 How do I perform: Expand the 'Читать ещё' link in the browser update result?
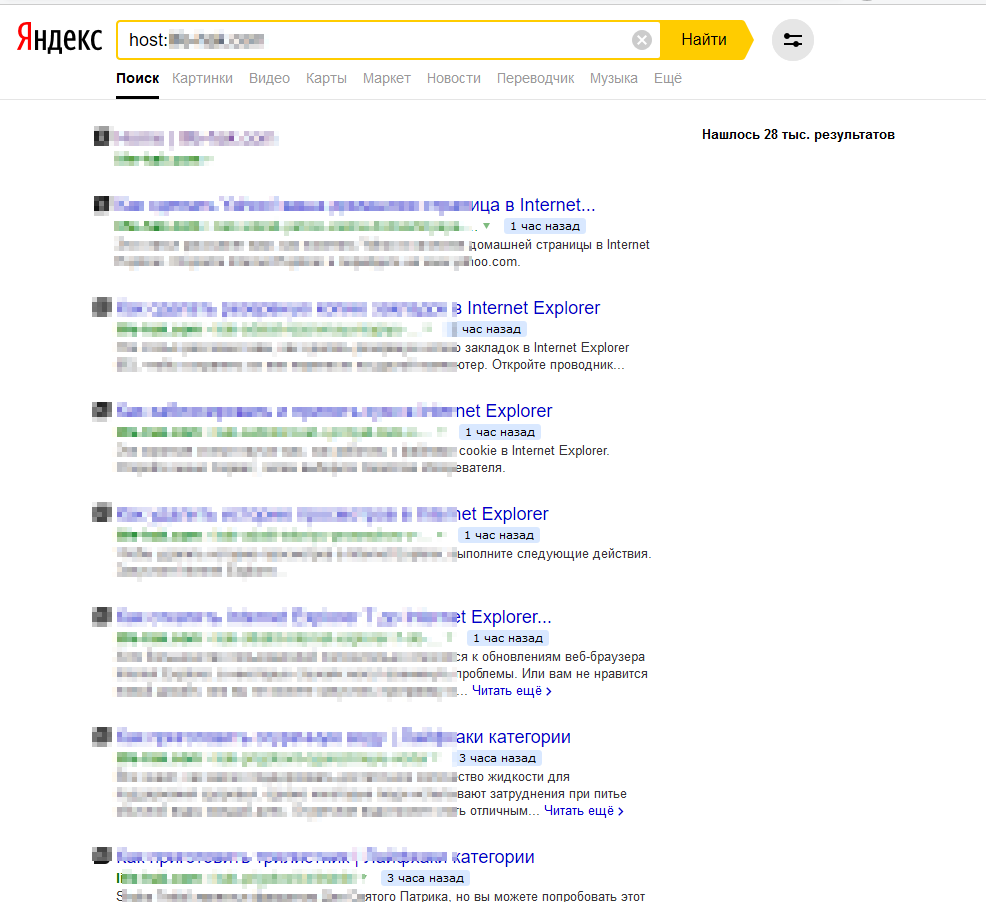tap(512, 691)
